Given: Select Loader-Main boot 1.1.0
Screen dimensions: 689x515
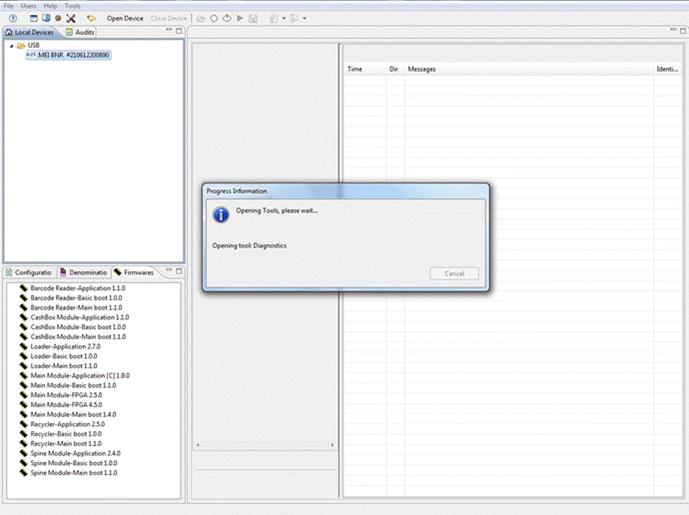Looking at the screenshot, I should pos(59,366).
